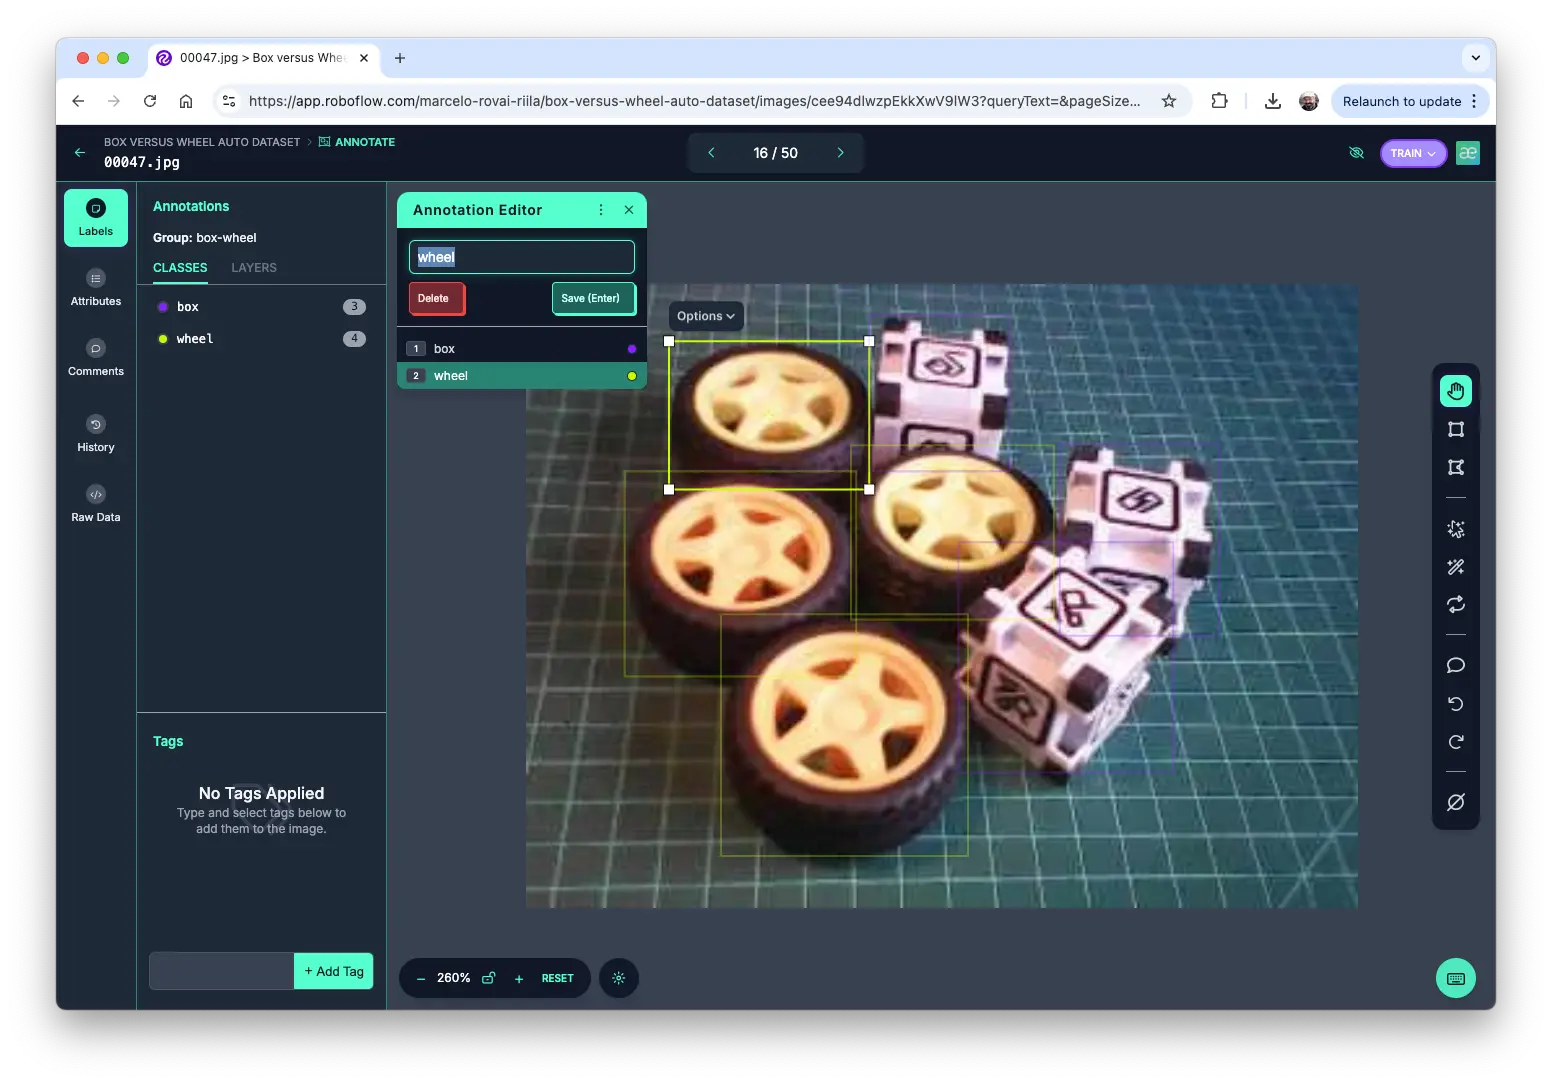Expand the Options dropdown
The height and width of the screenshot is (1084, 1552).
point(705,316)
